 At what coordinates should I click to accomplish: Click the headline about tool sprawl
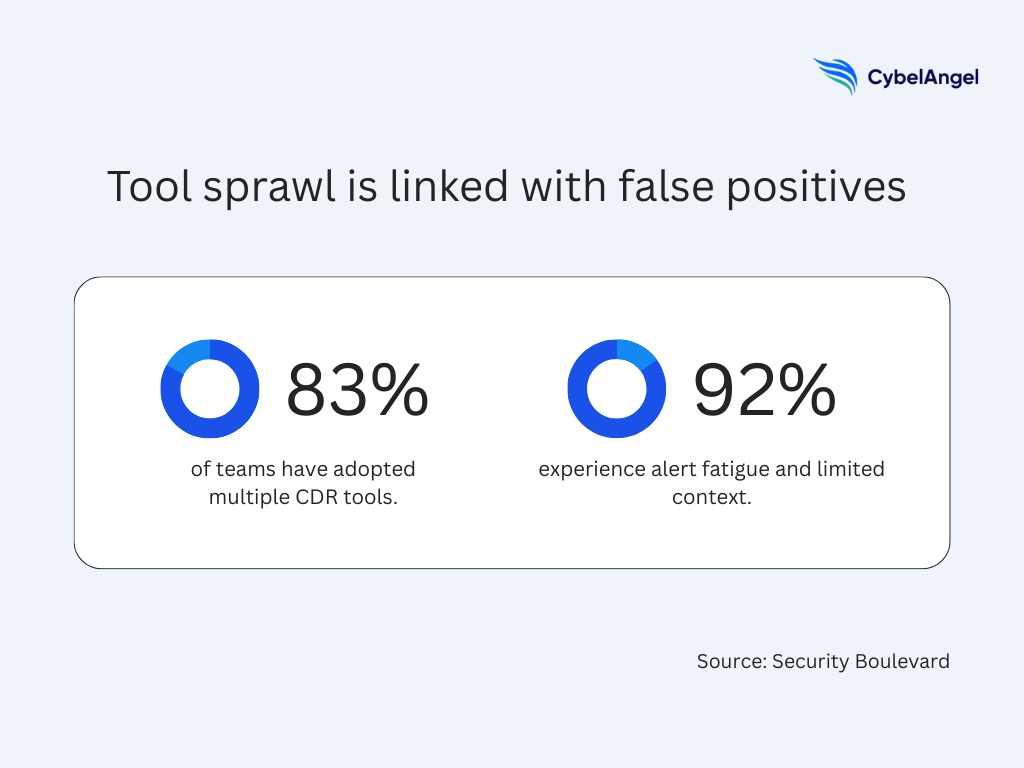pos(506,187)
